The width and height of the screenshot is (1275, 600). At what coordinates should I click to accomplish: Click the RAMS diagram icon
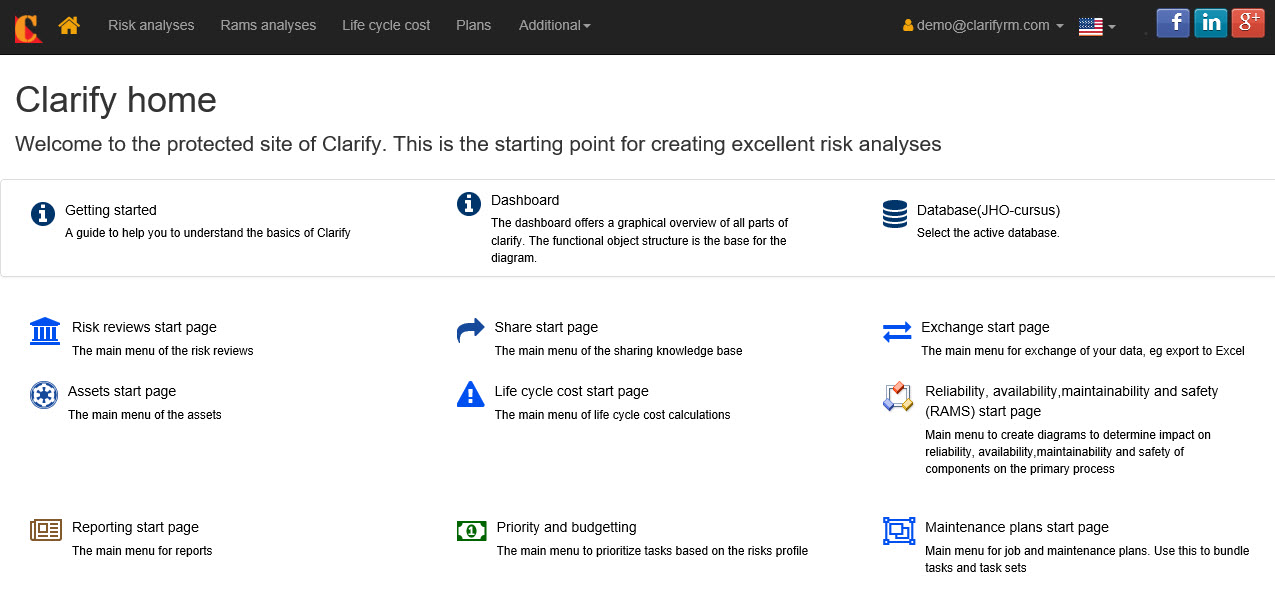coord(898,397)
